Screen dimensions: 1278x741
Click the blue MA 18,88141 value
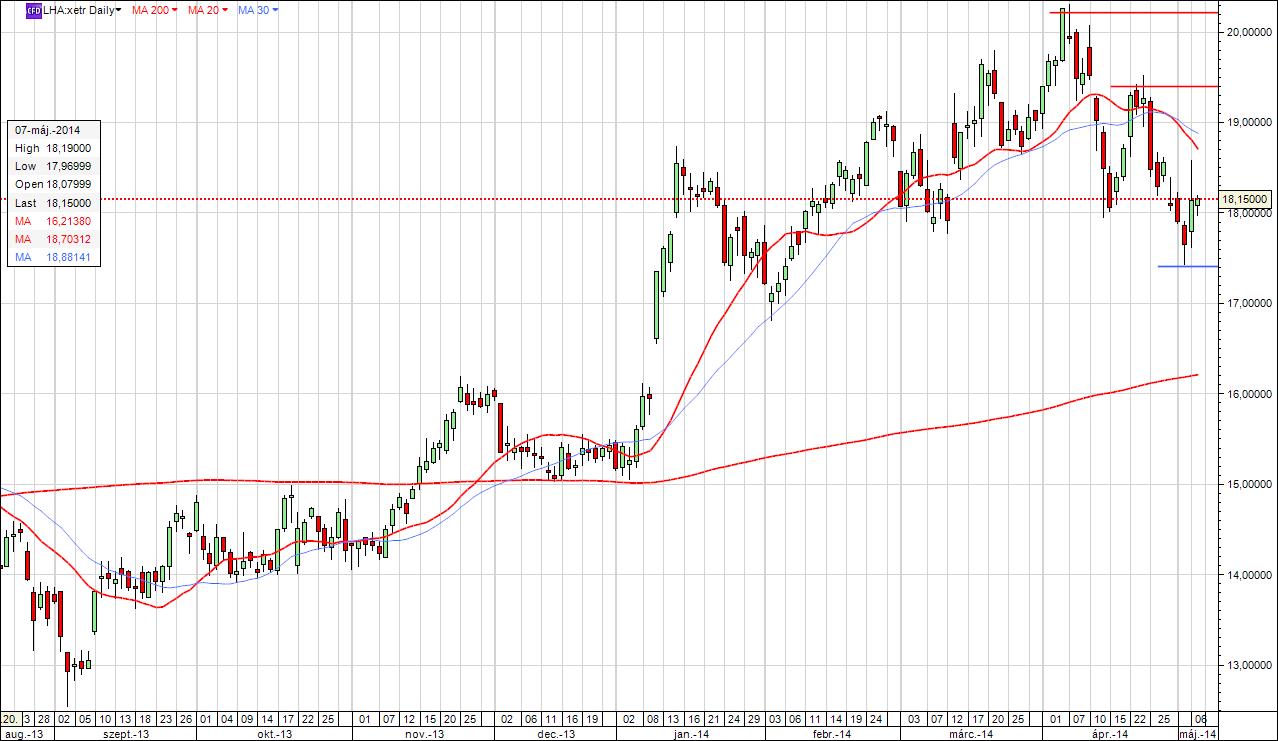pos(69,258)
